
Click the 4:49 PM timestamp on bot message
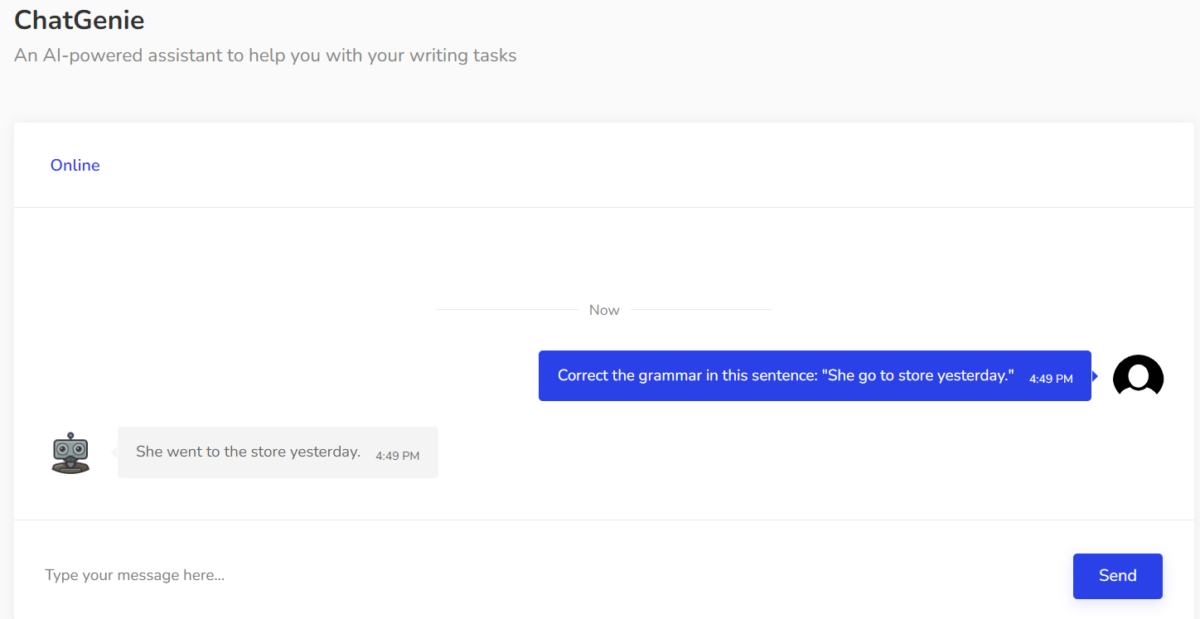click(397, 455)
